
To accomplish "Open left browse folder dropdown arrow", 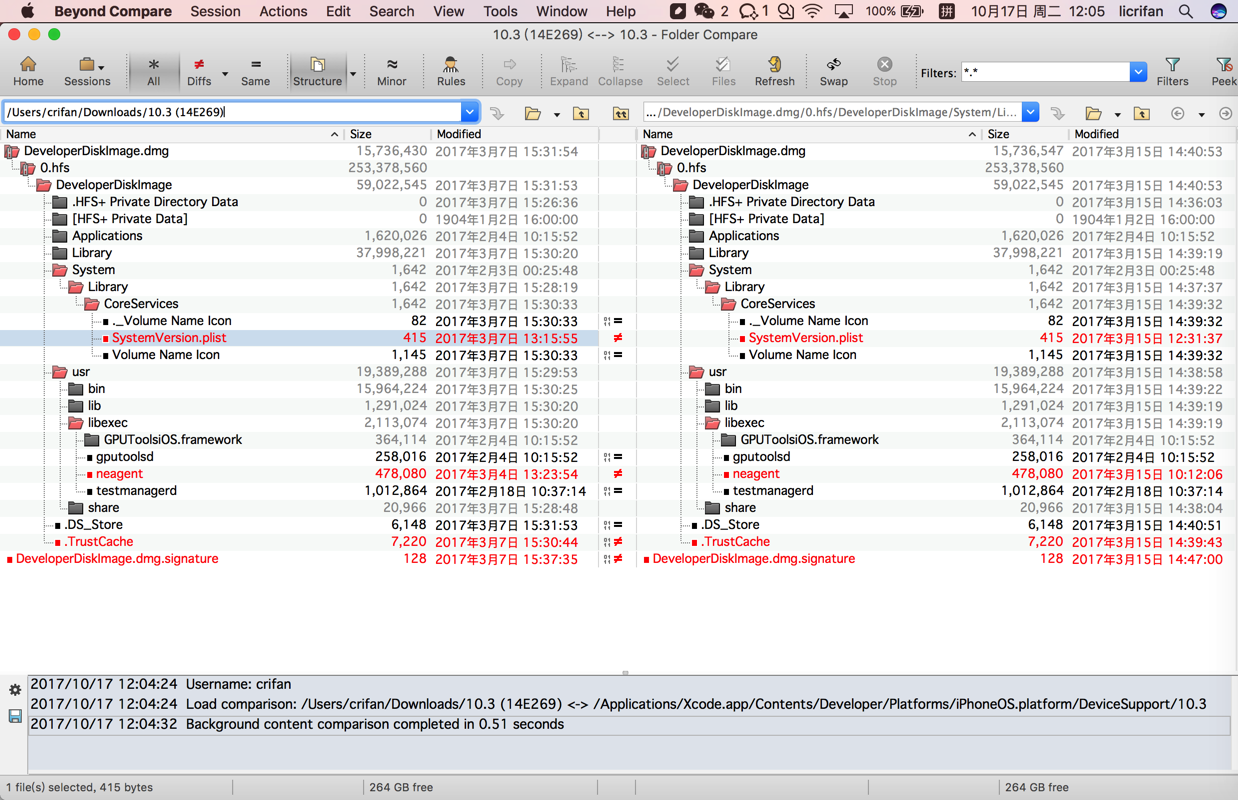I will (557, 114).
